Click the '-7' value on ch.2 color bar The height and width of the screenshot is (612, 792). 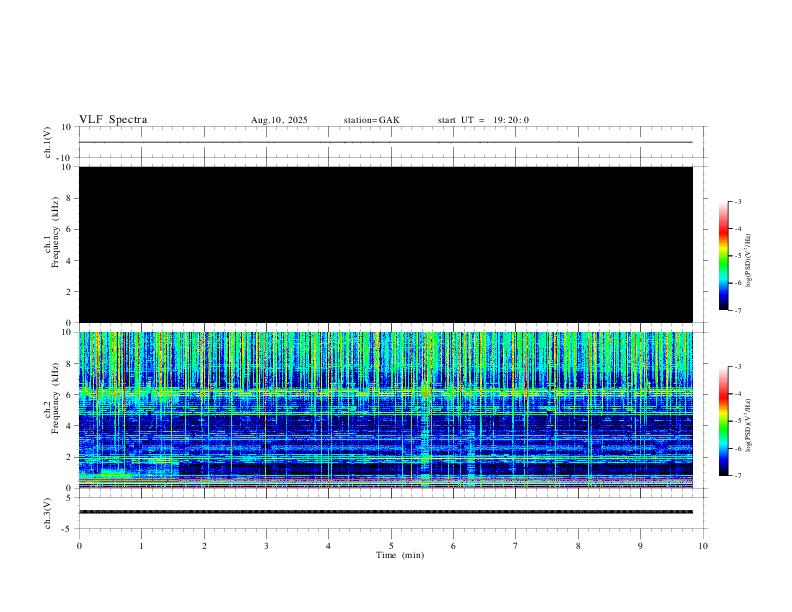pos(738,475)
